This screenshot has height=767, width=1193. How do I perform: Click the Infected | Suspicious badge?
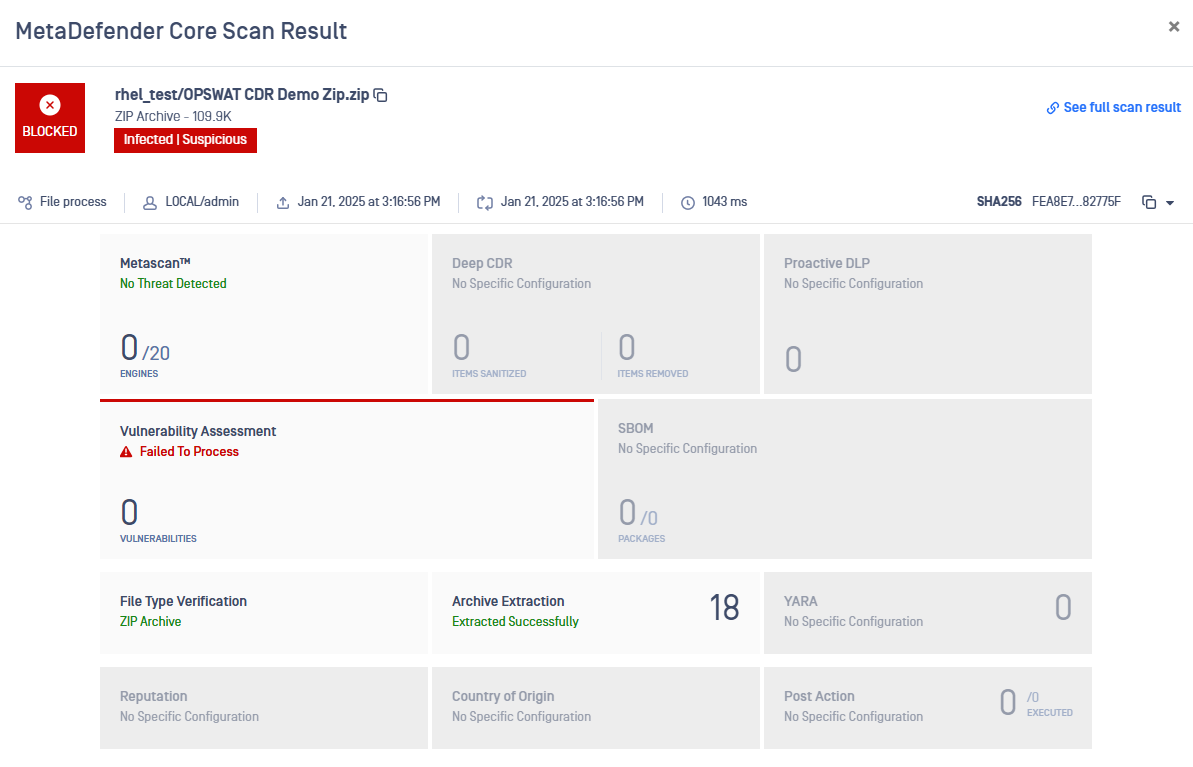pos(185,140)
